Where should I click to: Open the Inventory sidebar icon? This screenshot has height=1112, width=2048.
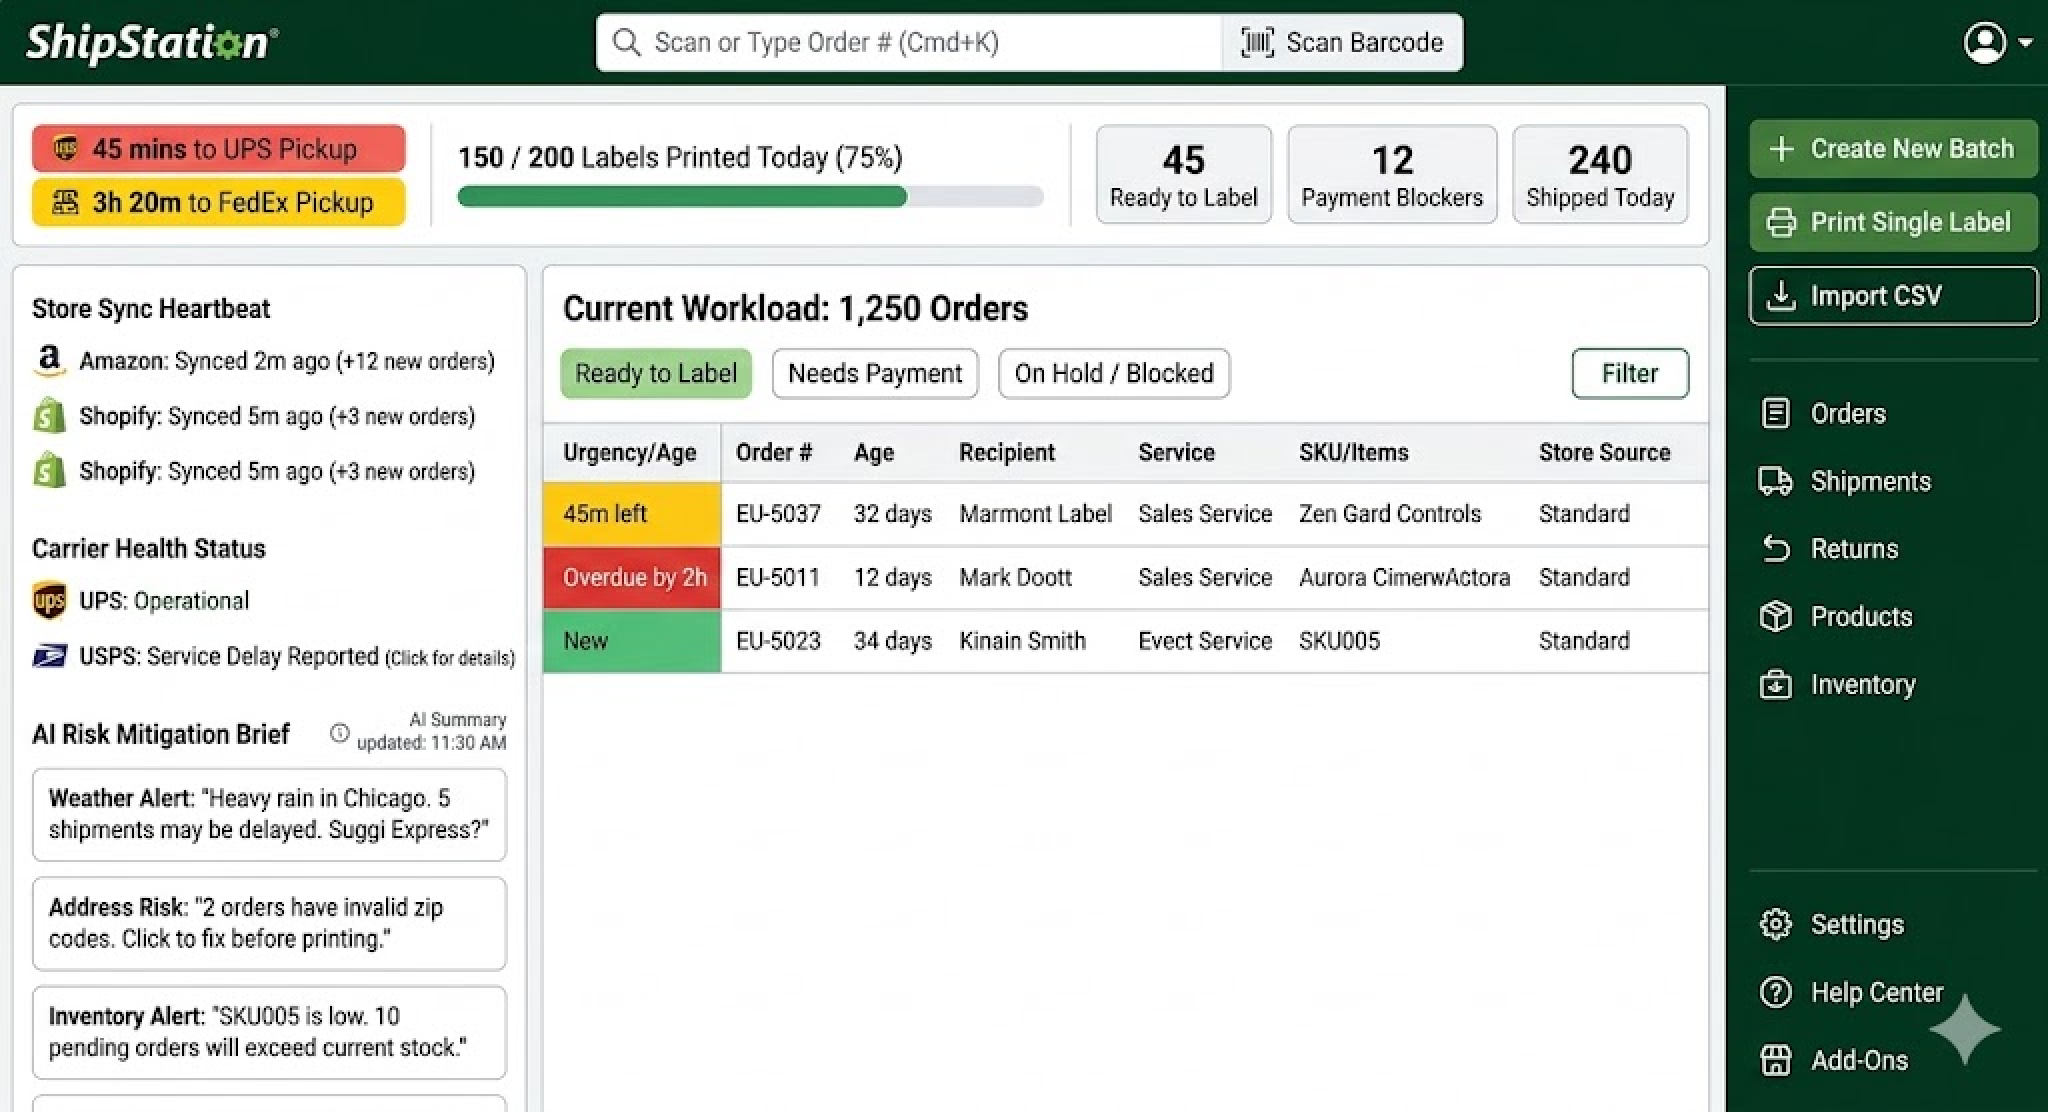[x=1775, y=684]
